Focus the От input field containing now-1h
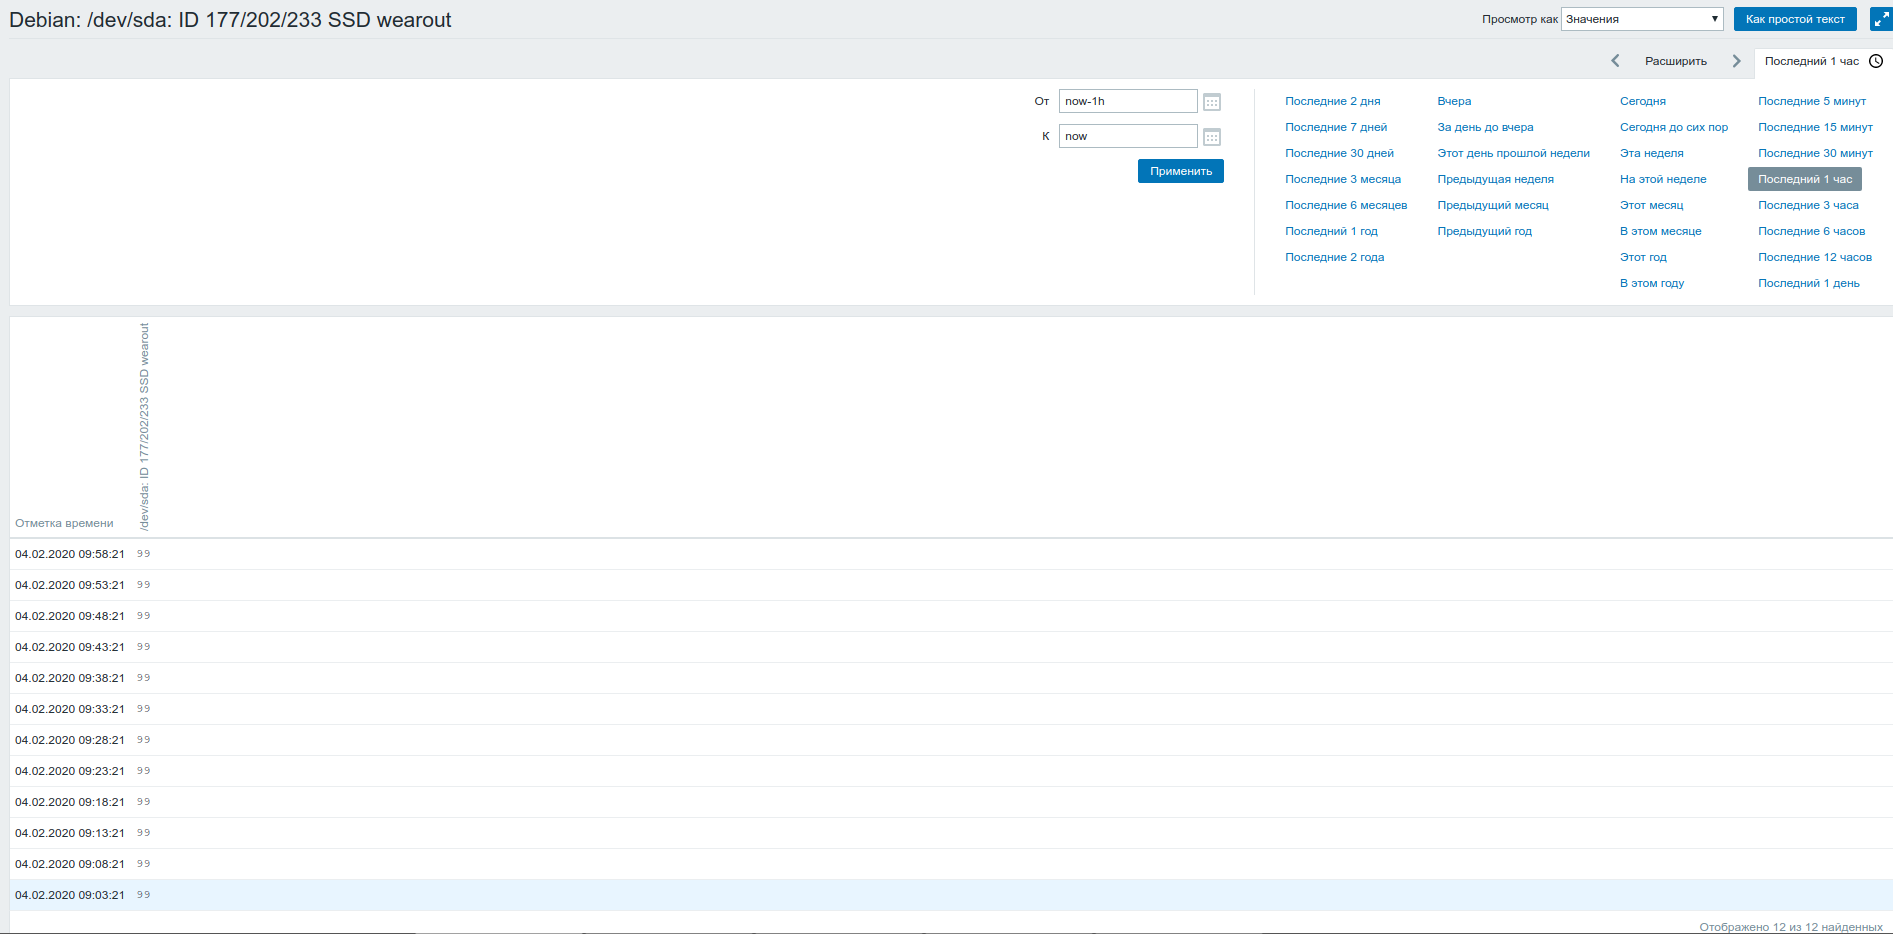This screenshot has height=934, width=1893. pyautogui.click(x=1128, y=101)
